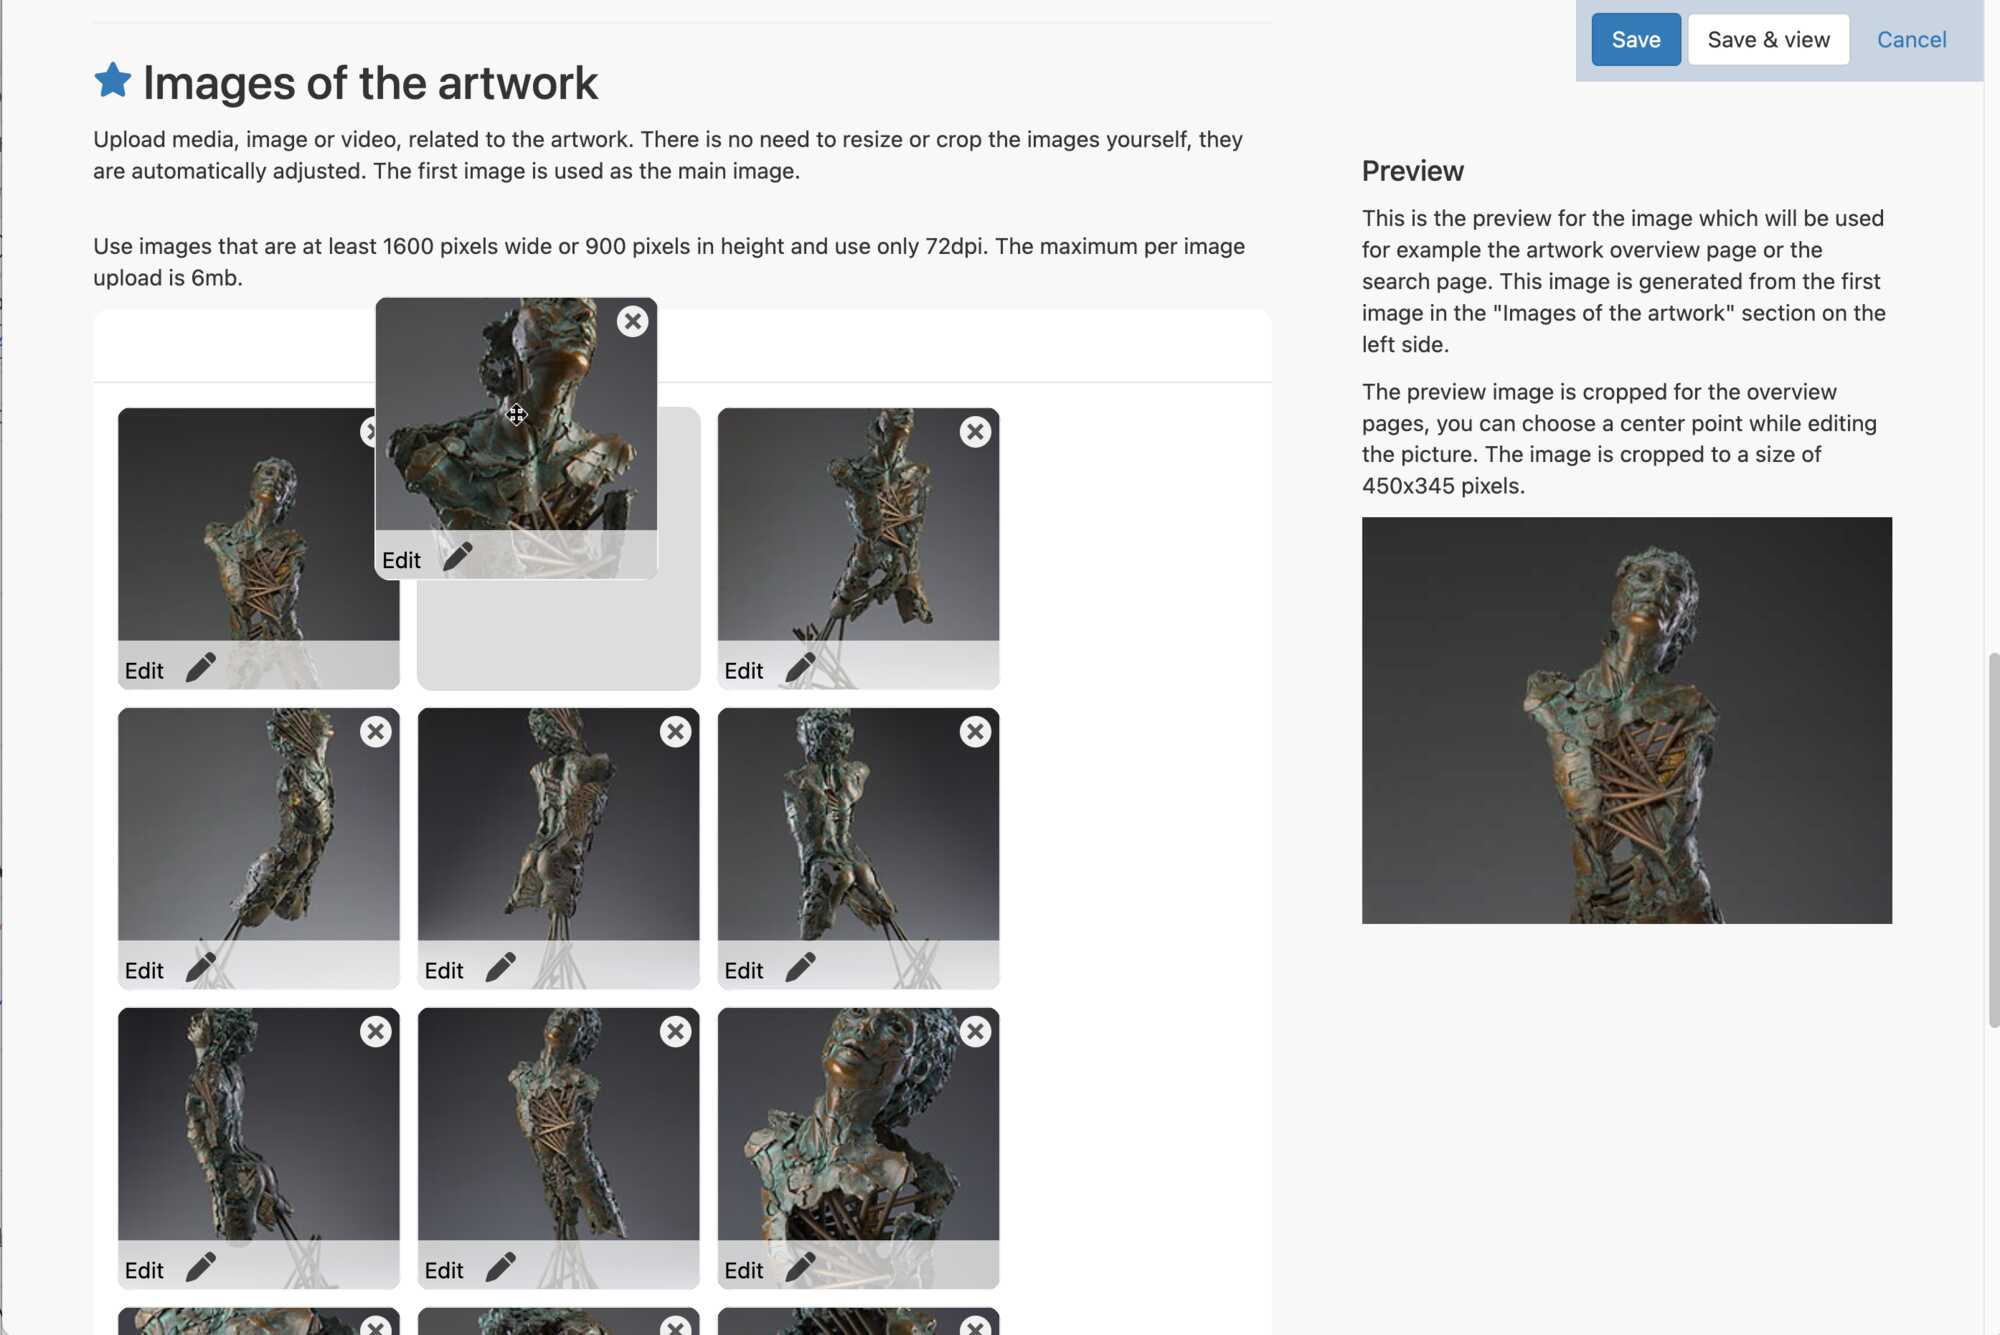Image resolution: width=2000 pixels, height=1335 pixels.
Task: Click the blue star icon beside the heading
Action: coord(113,80)
